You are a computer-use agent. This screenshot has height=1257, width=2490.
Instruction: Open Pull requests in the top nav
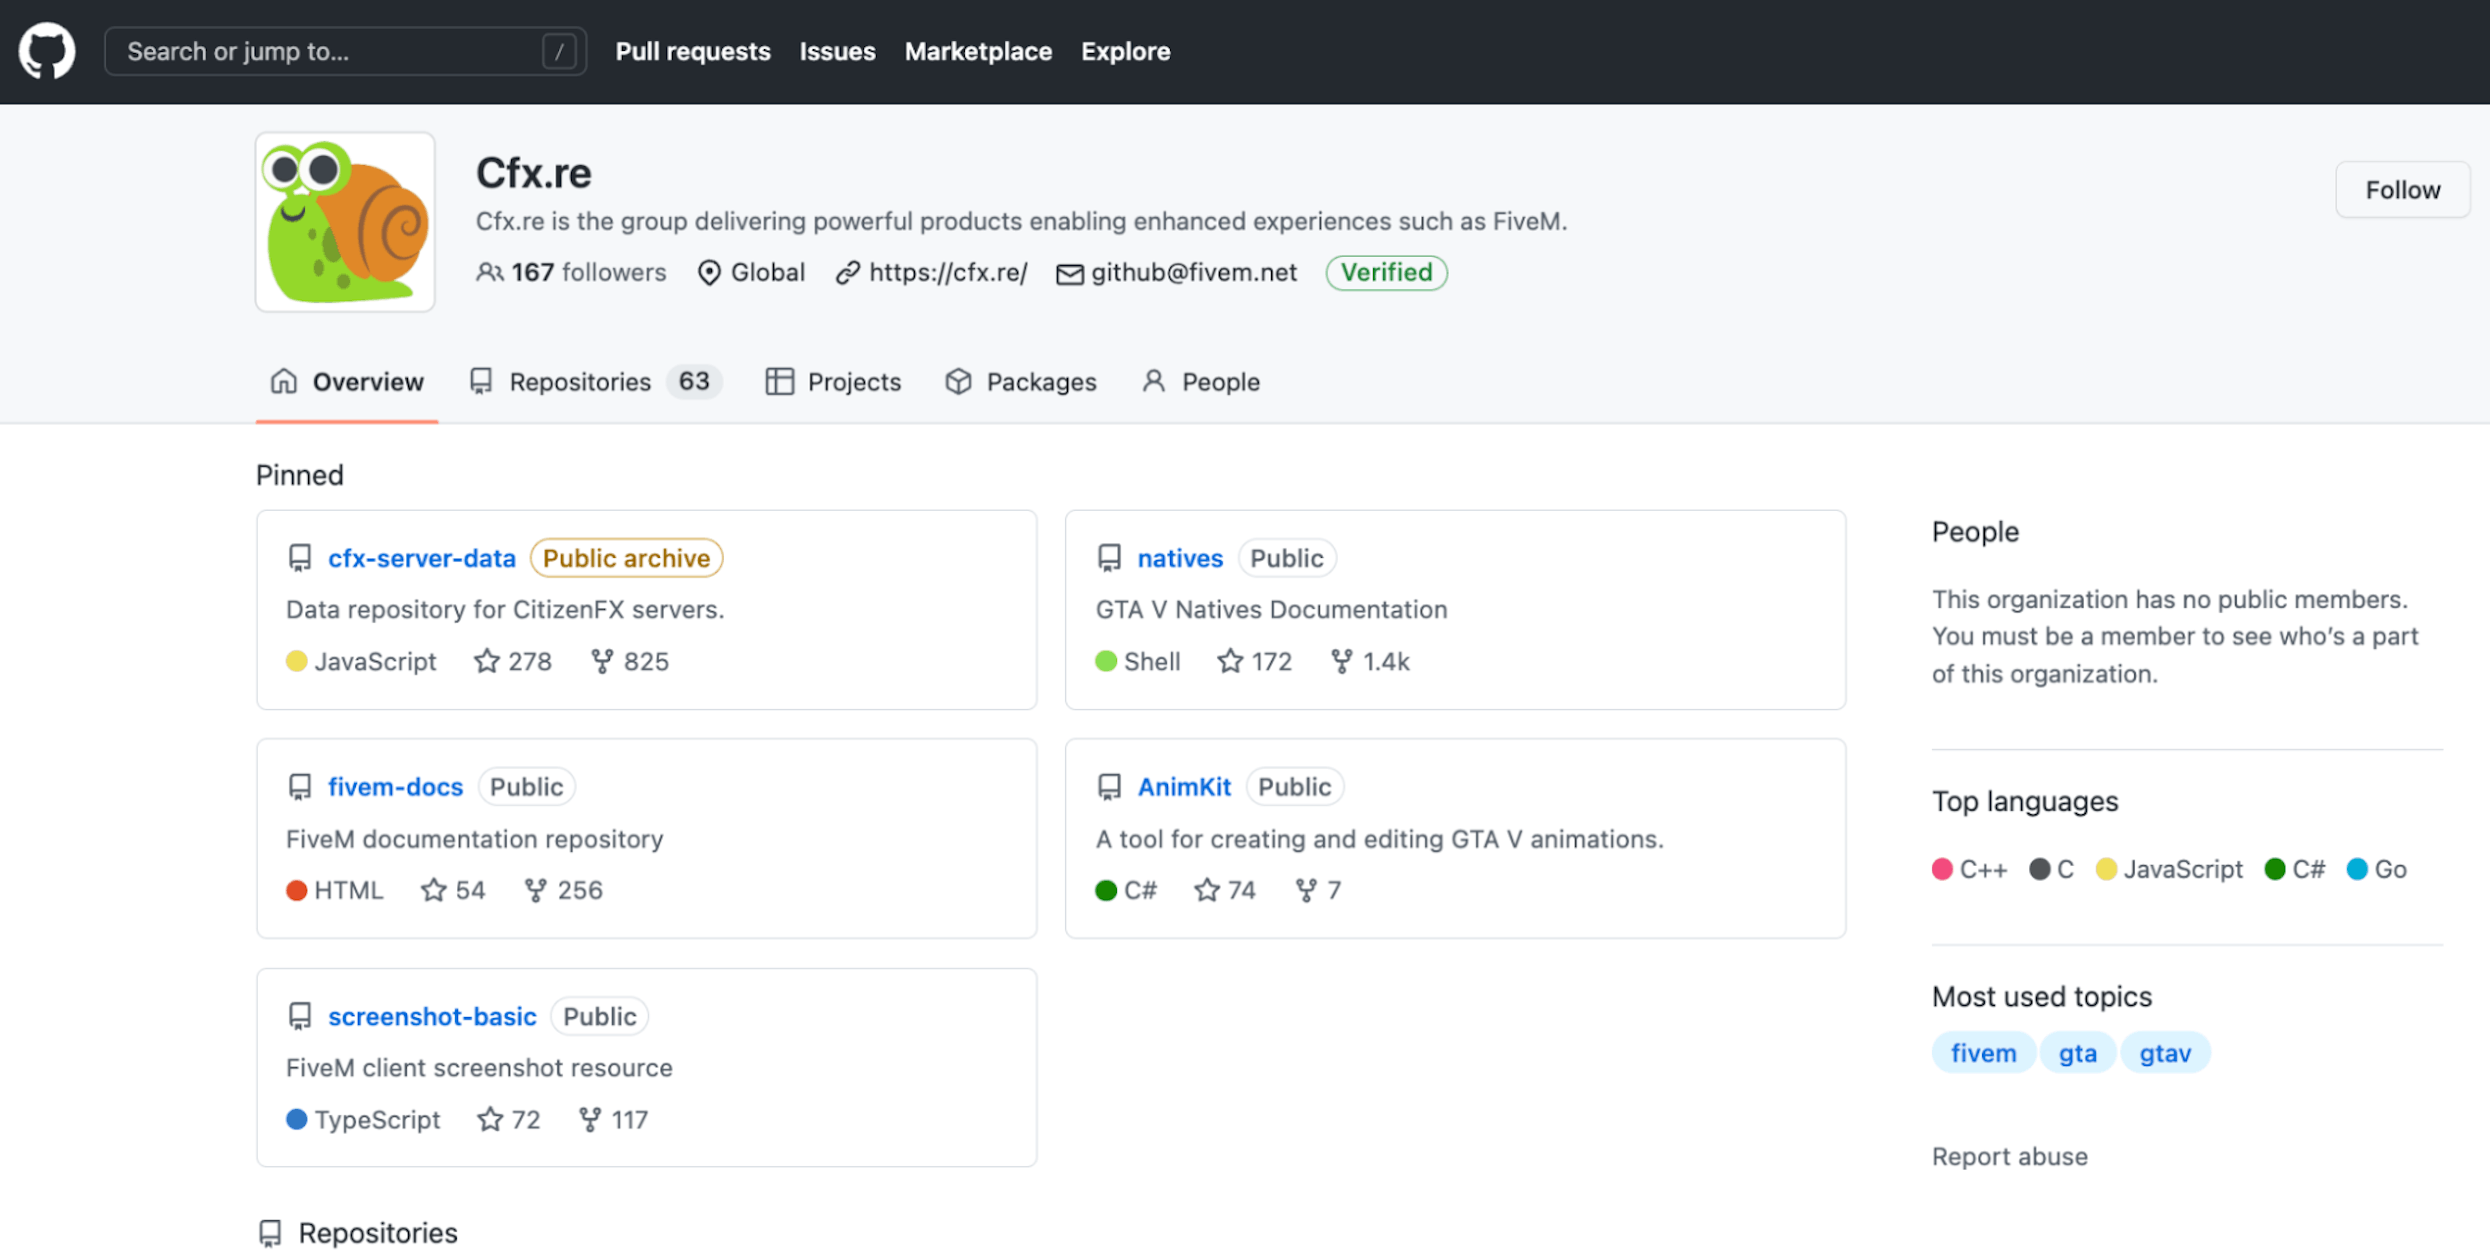(693, 51)
